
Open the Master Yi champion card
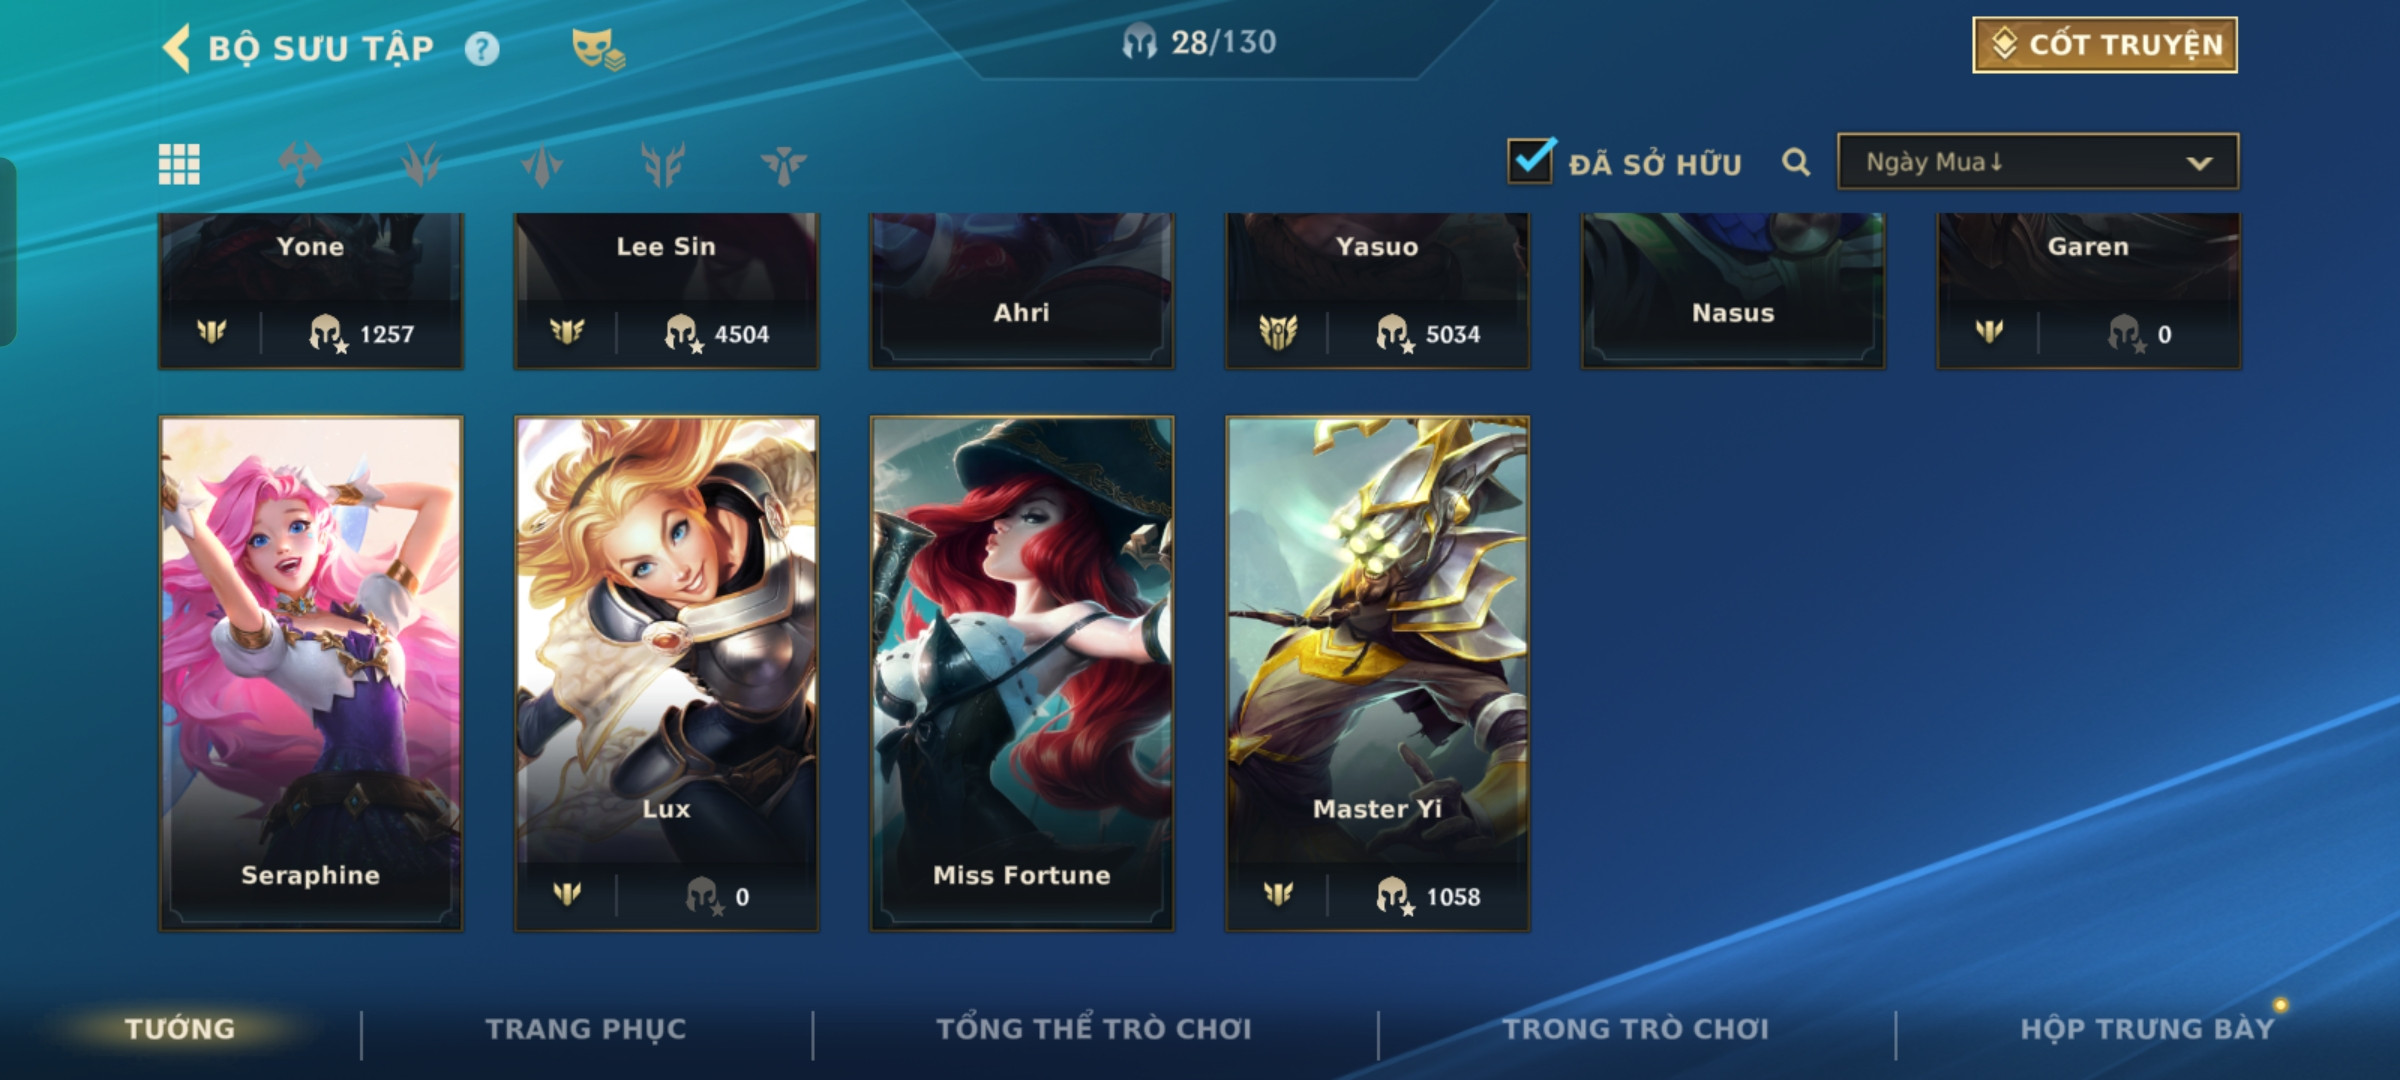tap(1377, 673)
